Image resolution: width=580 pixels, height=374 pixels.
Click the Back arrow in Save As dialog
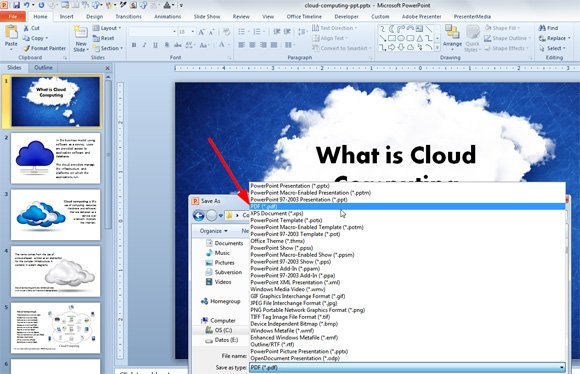(199, 215)
